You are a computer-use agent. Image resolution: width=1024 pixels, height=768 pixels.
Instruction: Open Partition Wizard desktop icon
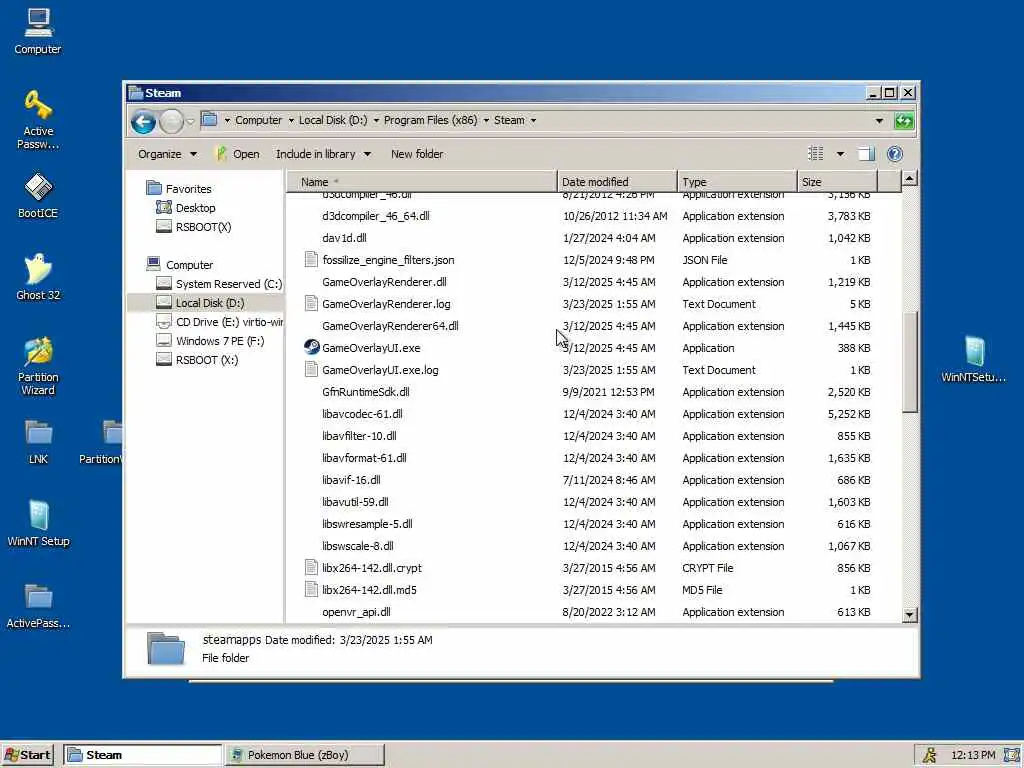(38, 366)
